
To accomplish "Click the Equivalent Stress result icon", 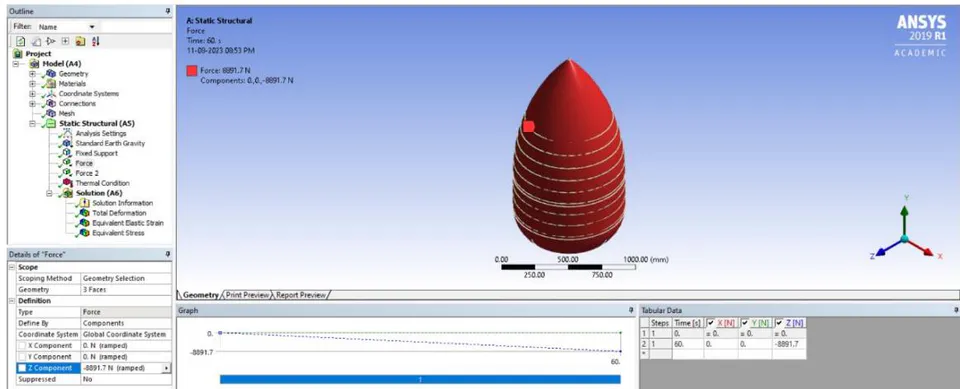I will pos(84,233).
